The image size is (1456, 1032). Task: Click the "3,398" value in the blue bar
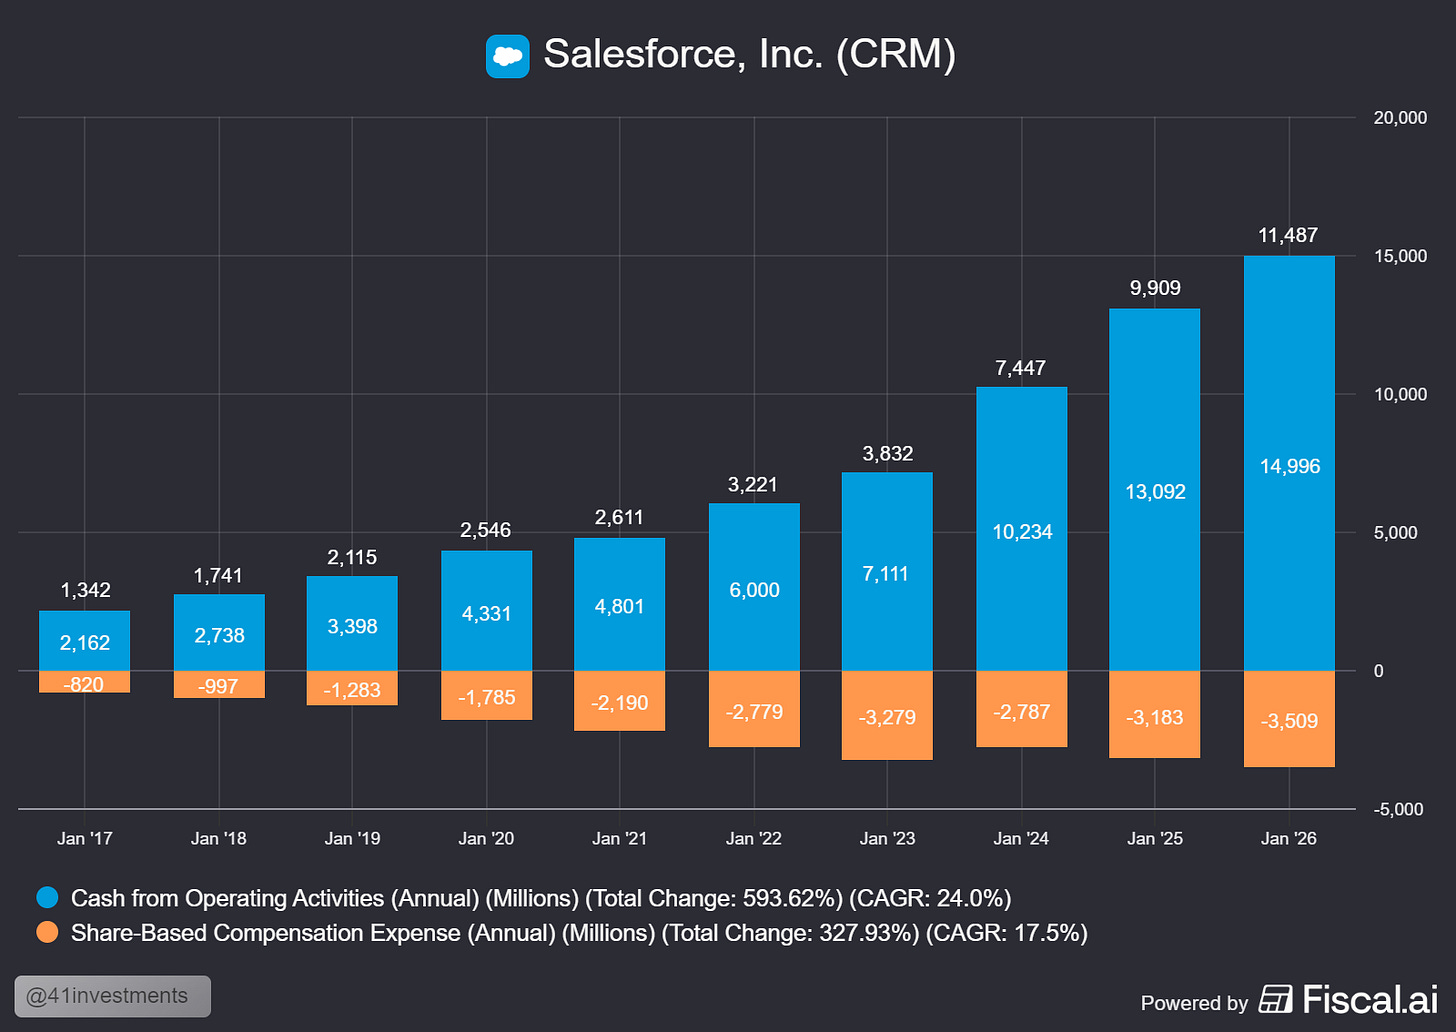353,627
